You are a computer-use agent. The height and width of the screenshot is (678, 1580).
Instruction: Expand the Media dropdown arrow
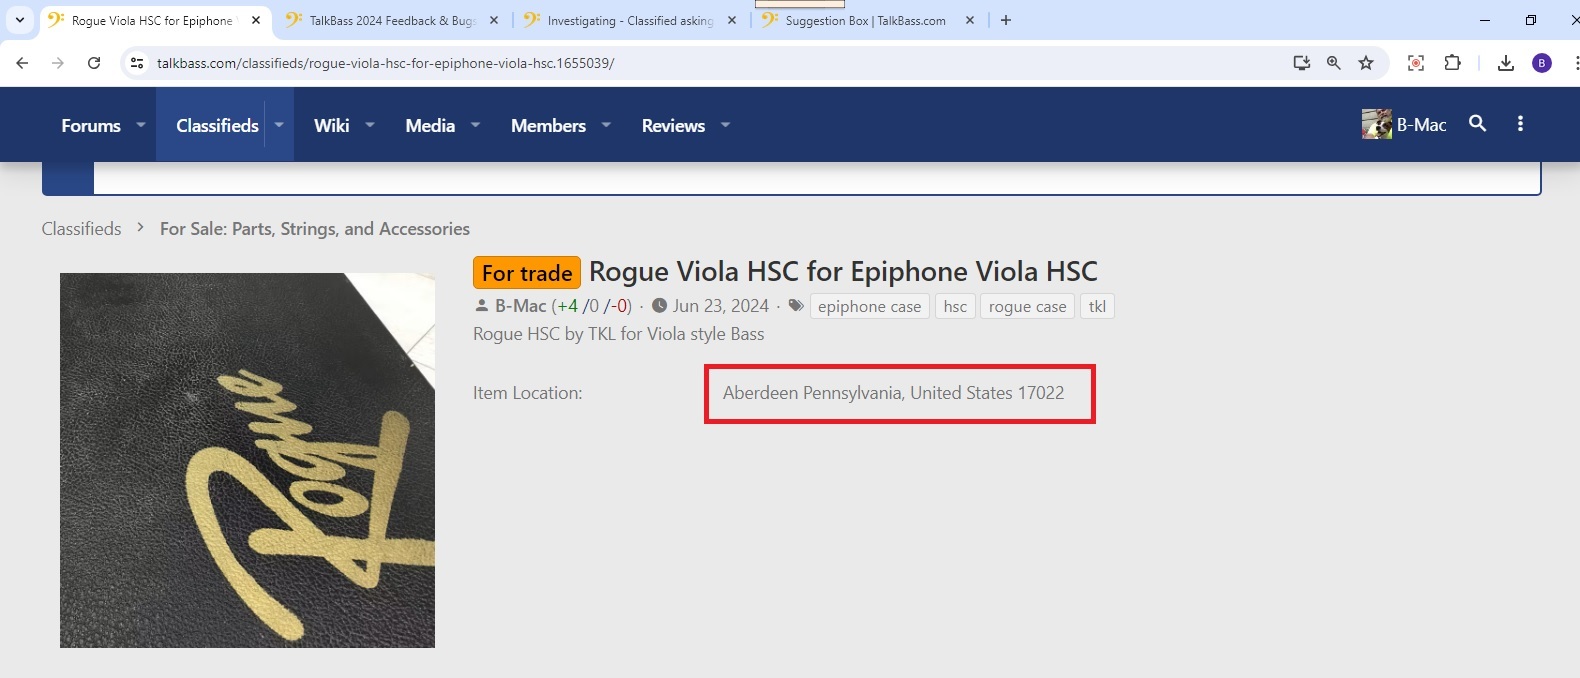tap(476, 125)
